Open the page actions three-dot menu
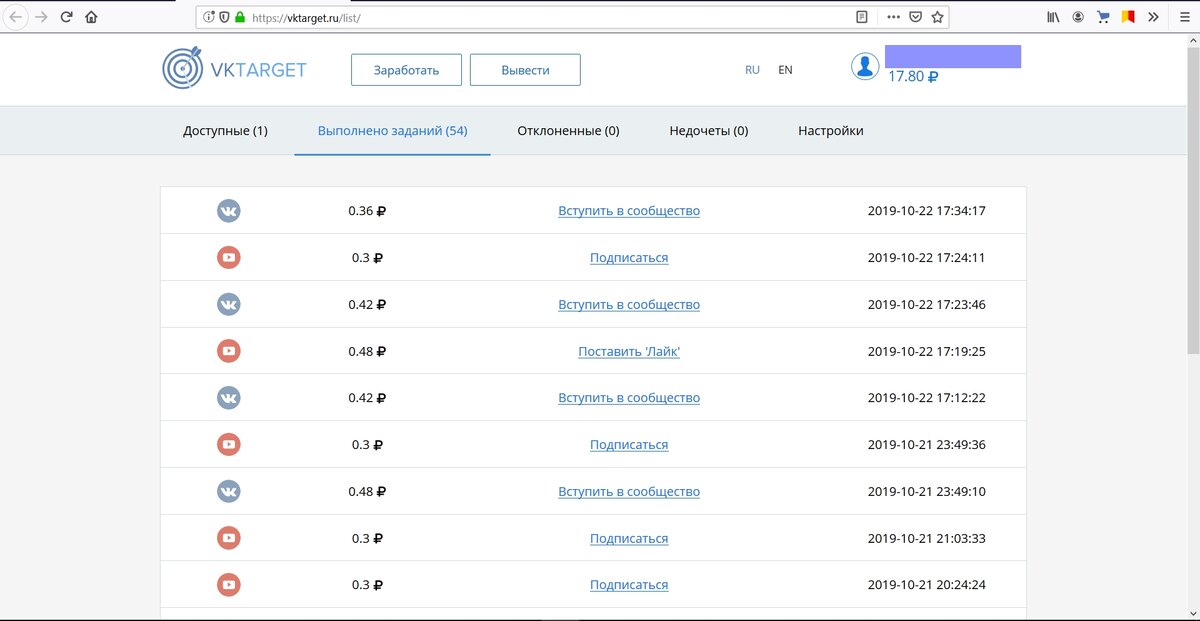The height and width of the screenshot is (621, 1200). [x=893, y=17]
